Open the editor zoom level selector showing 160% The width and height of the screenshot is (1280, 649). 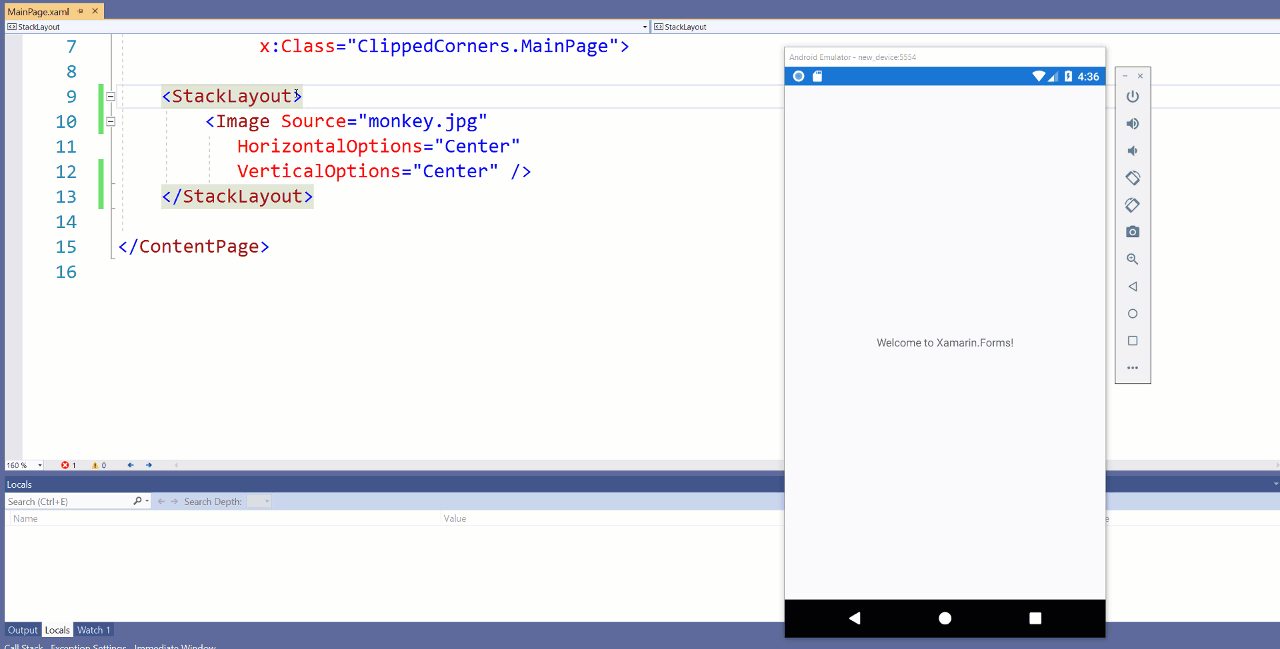tap(20, 464)
